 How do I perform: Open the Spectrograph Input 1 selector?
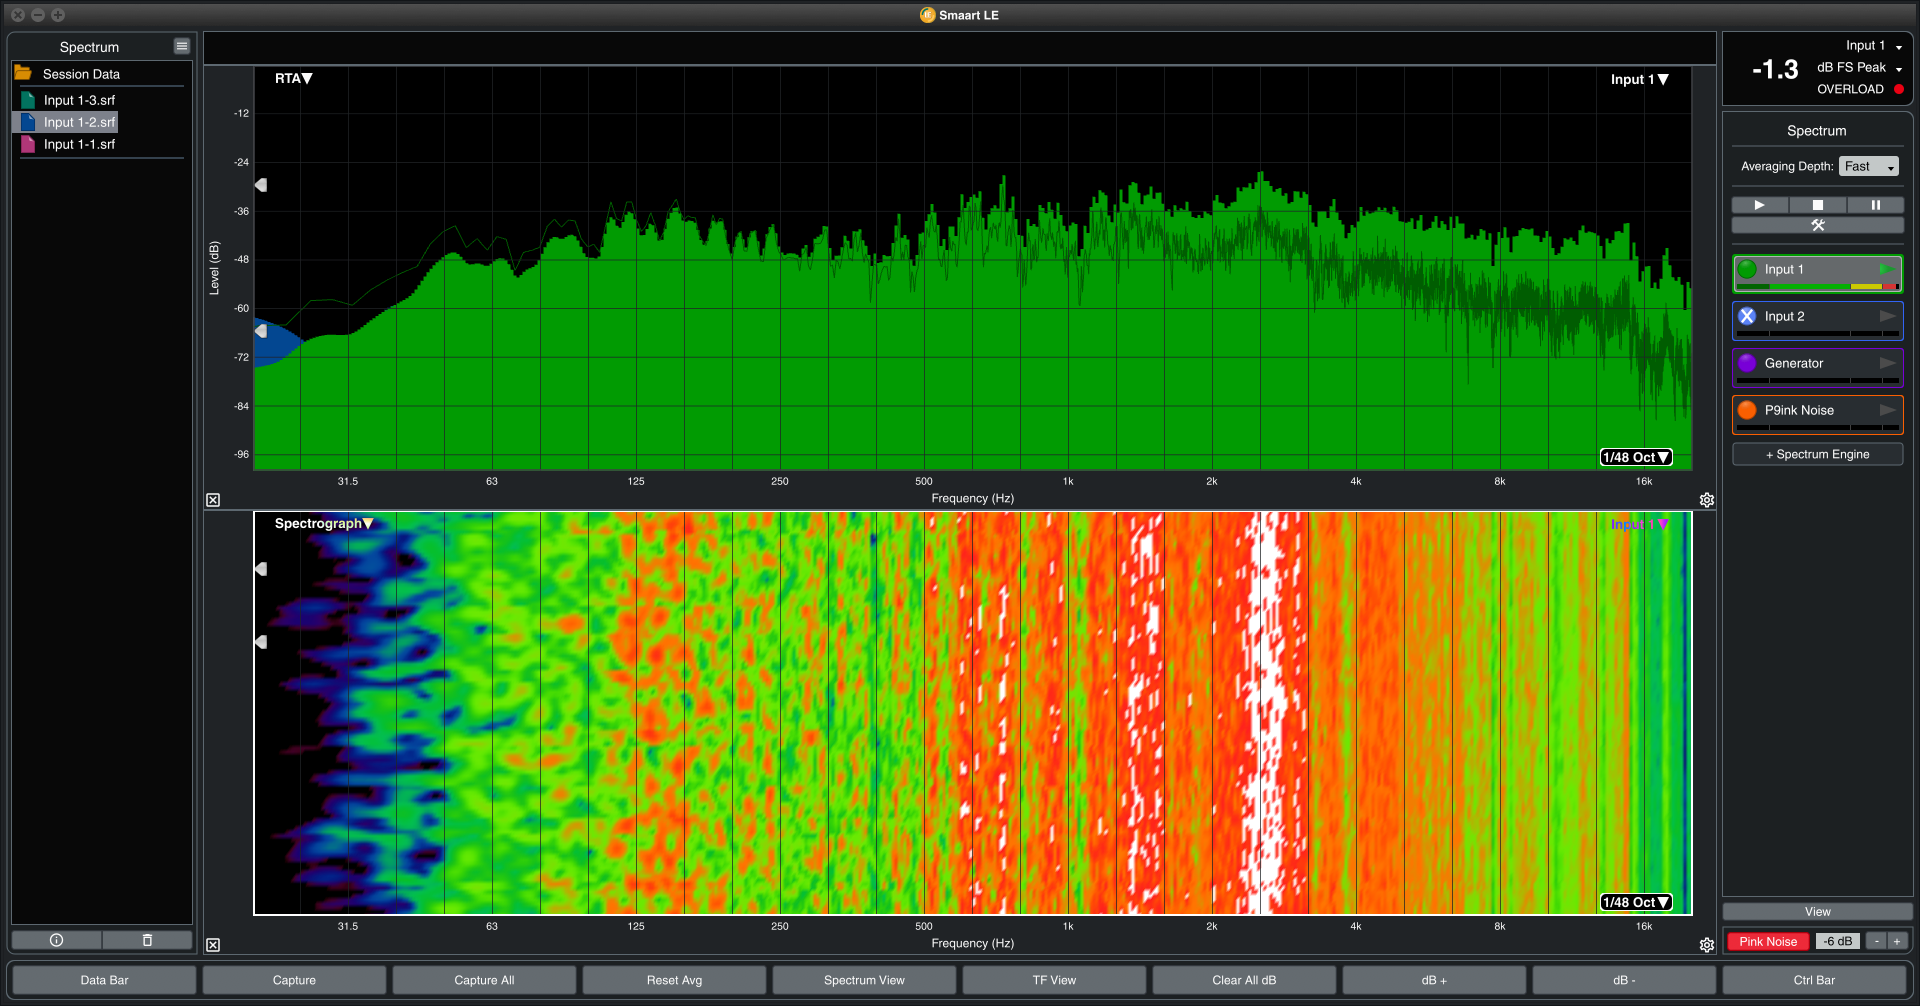click(1639, 524)
